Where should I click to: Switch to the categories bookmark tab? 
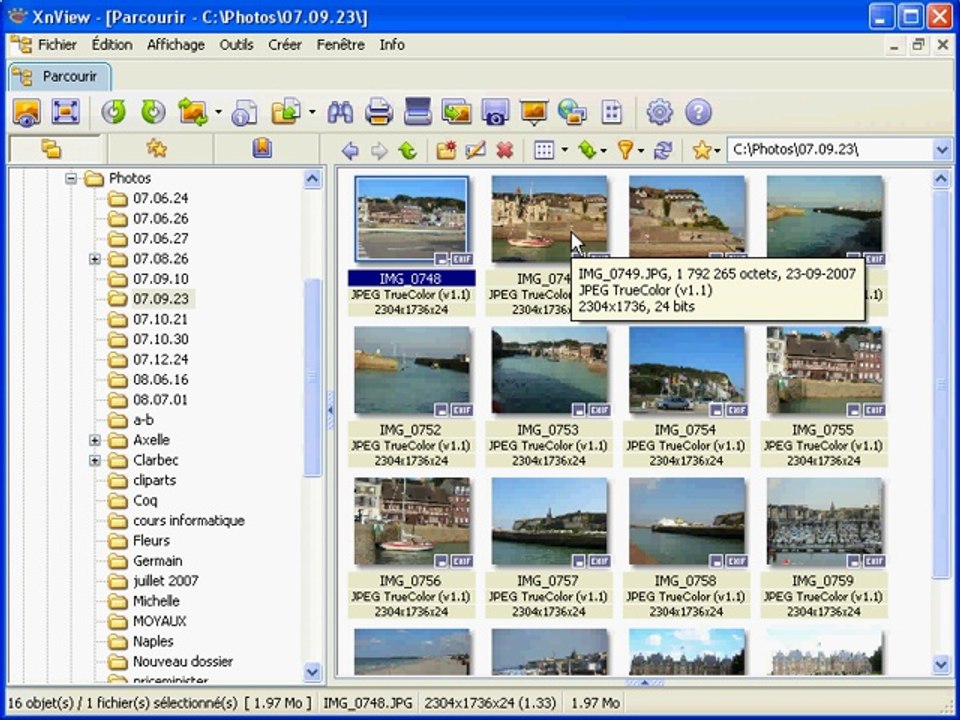pyautogui.click(x=262, y=149)
